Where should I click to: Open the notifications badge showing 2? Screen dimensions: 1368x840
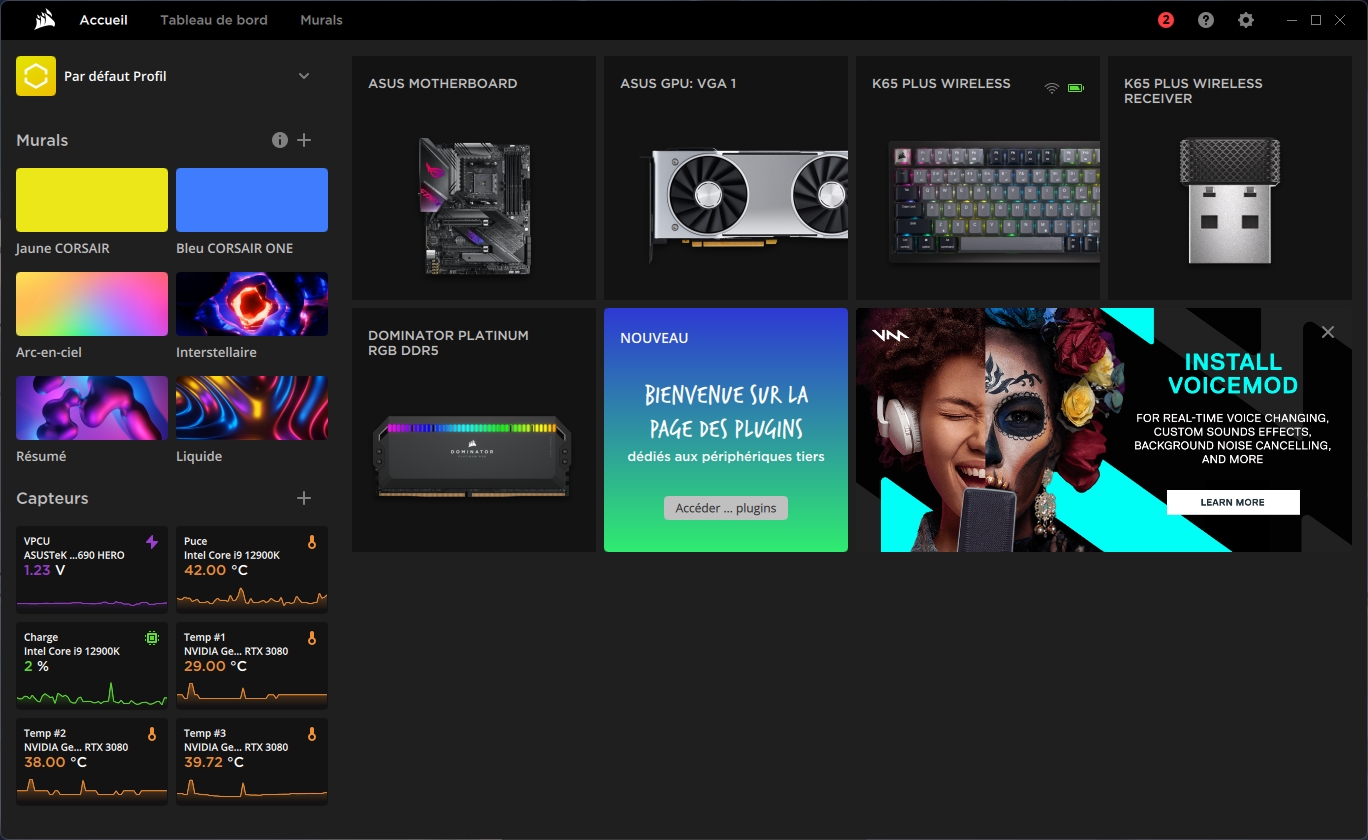pos(1166,20)
